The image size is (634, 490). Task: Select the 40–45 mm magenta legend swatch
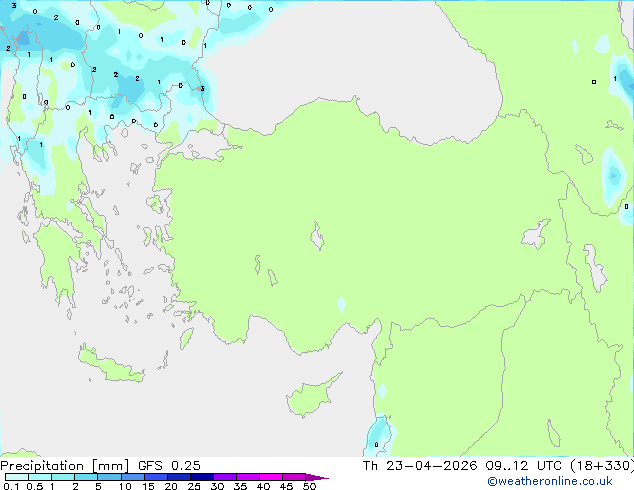(x=271, y=477)
